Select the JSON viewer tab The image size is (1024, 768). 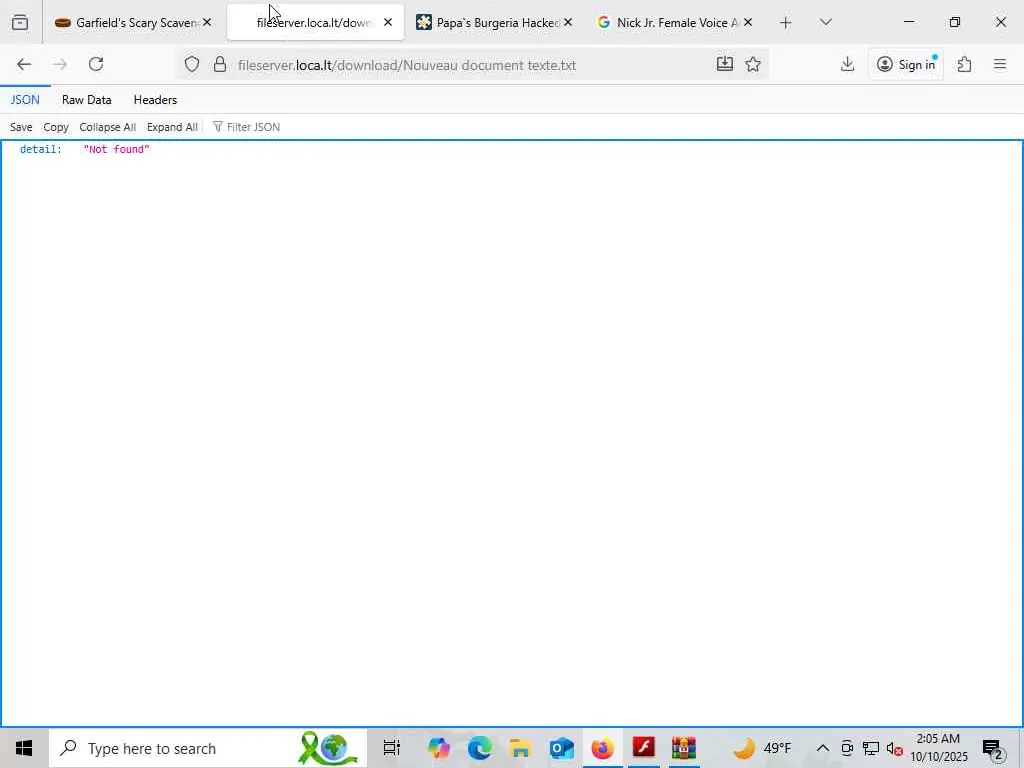25,100
